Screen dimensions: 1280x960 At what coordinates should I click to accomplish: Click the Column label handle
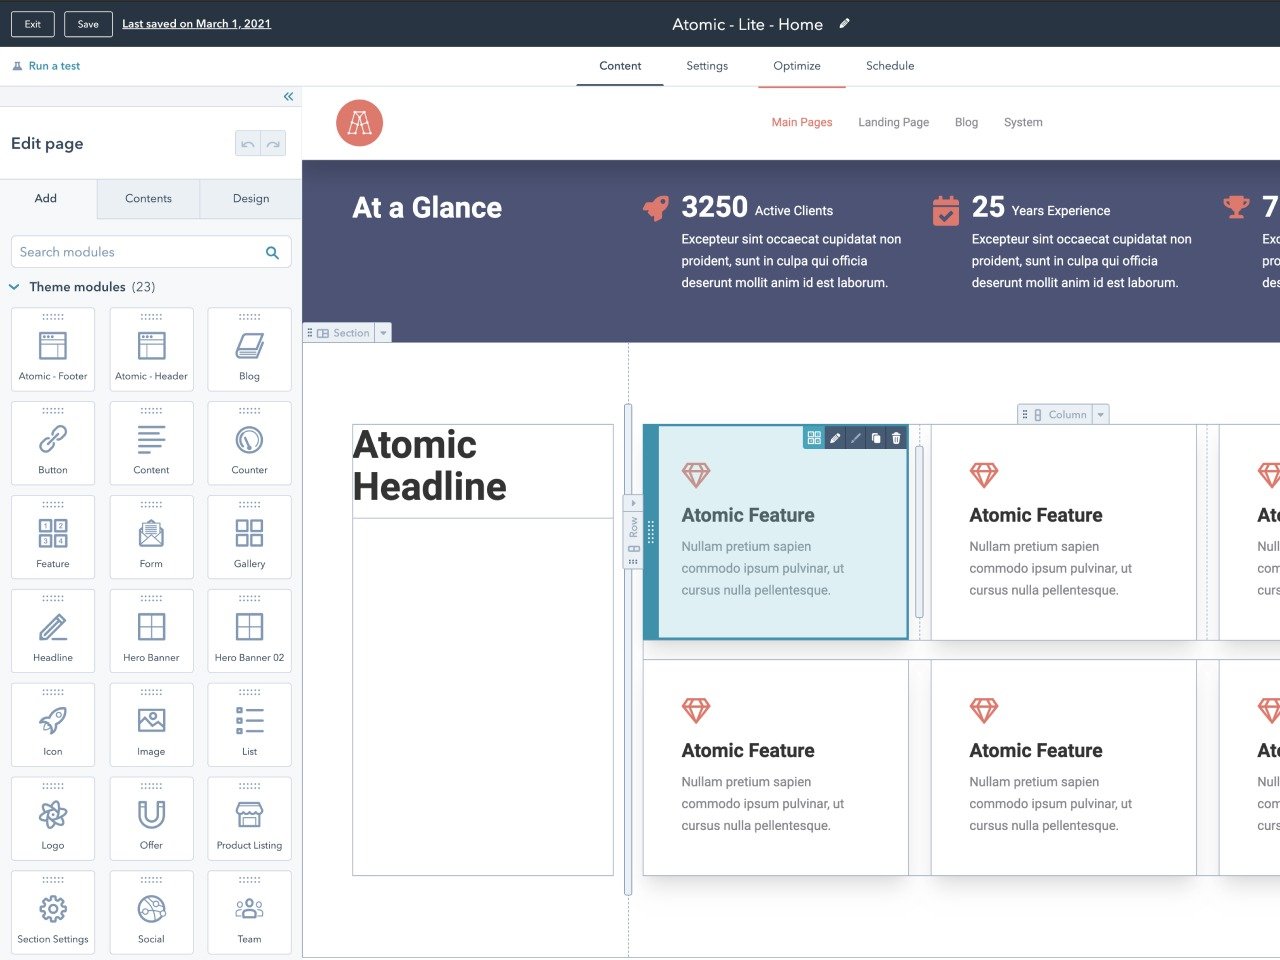tap(1056, 414)
